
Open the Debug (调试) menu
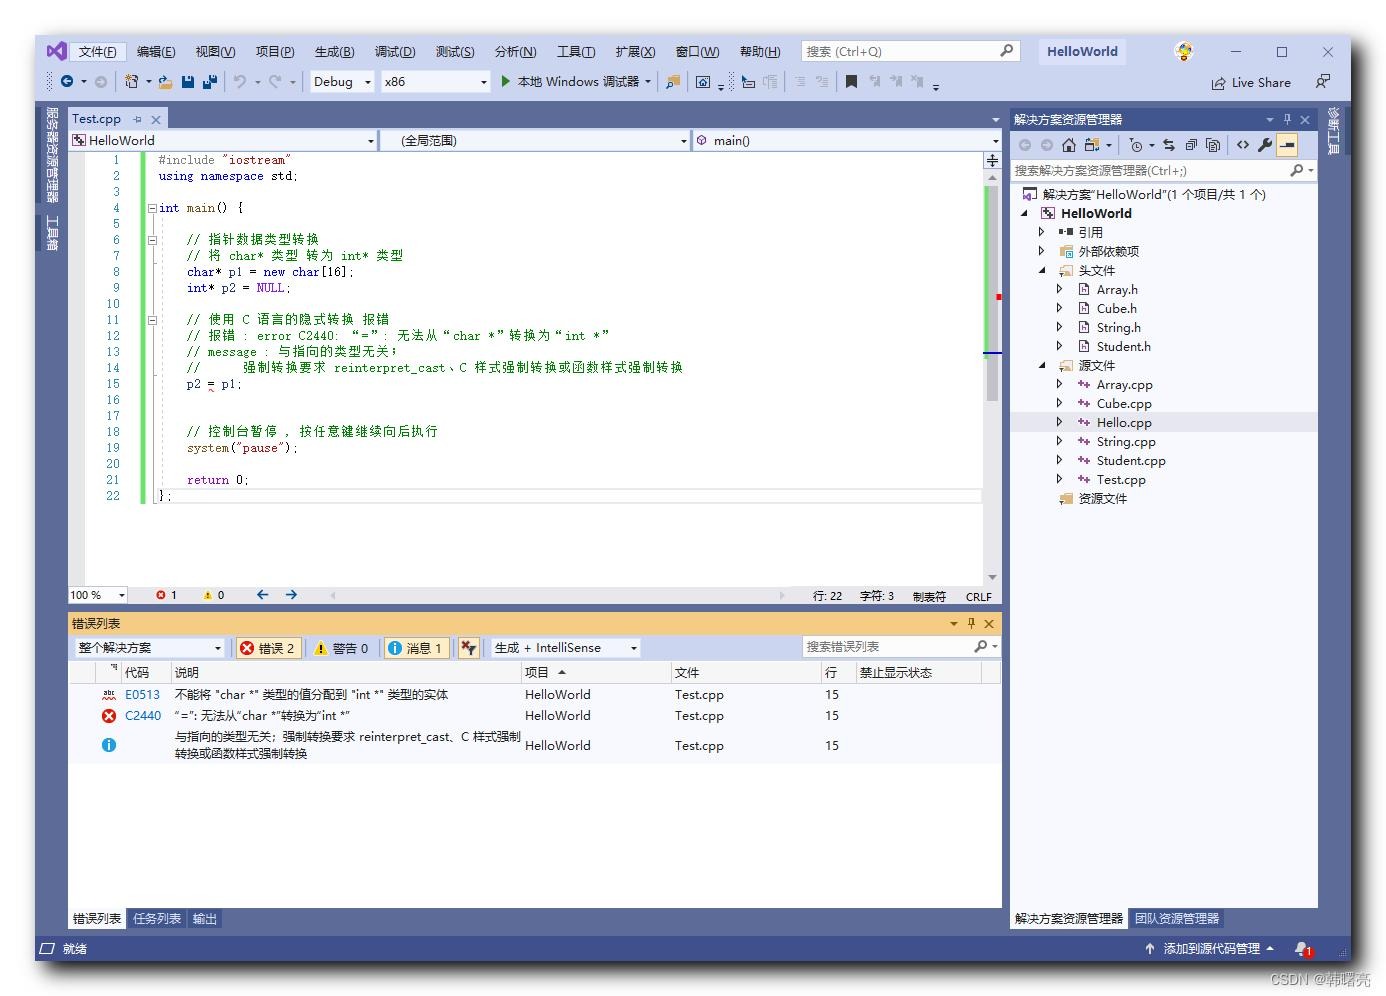(395, 52)
